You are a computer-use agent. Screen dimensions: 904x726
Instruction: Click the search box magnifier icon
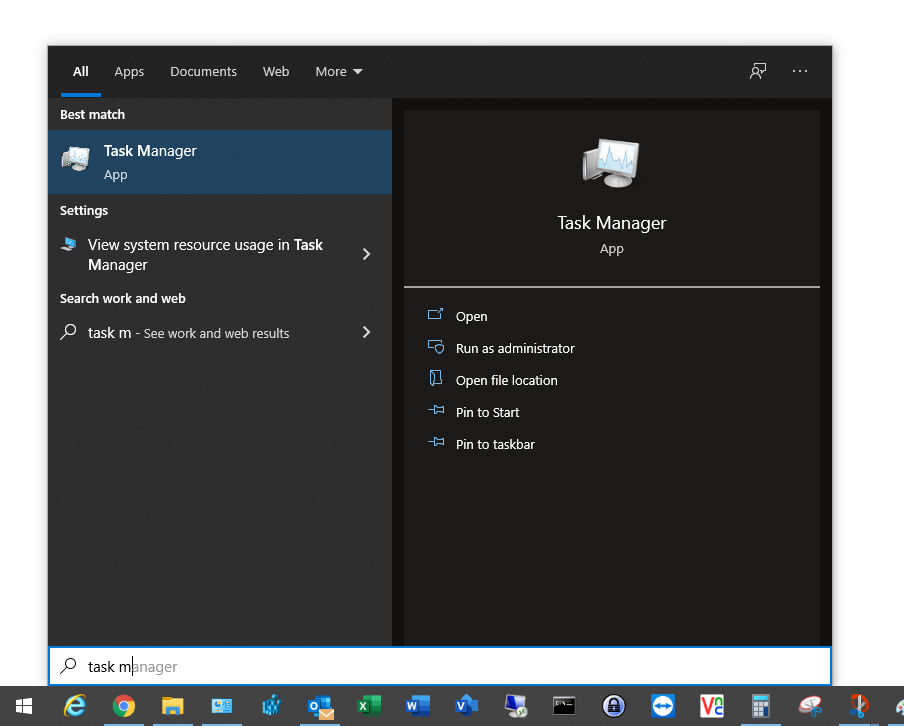pos(69,665)
